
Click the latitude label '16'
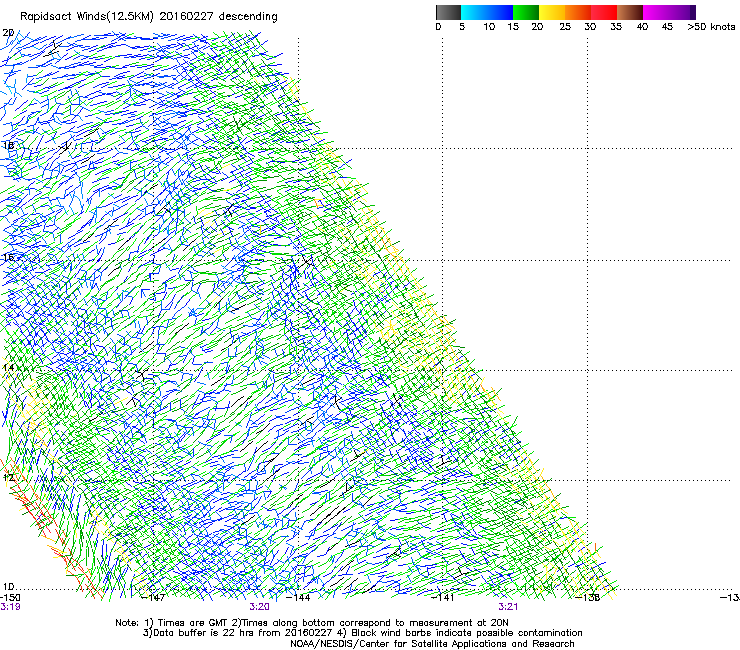[x=8, y=257]
